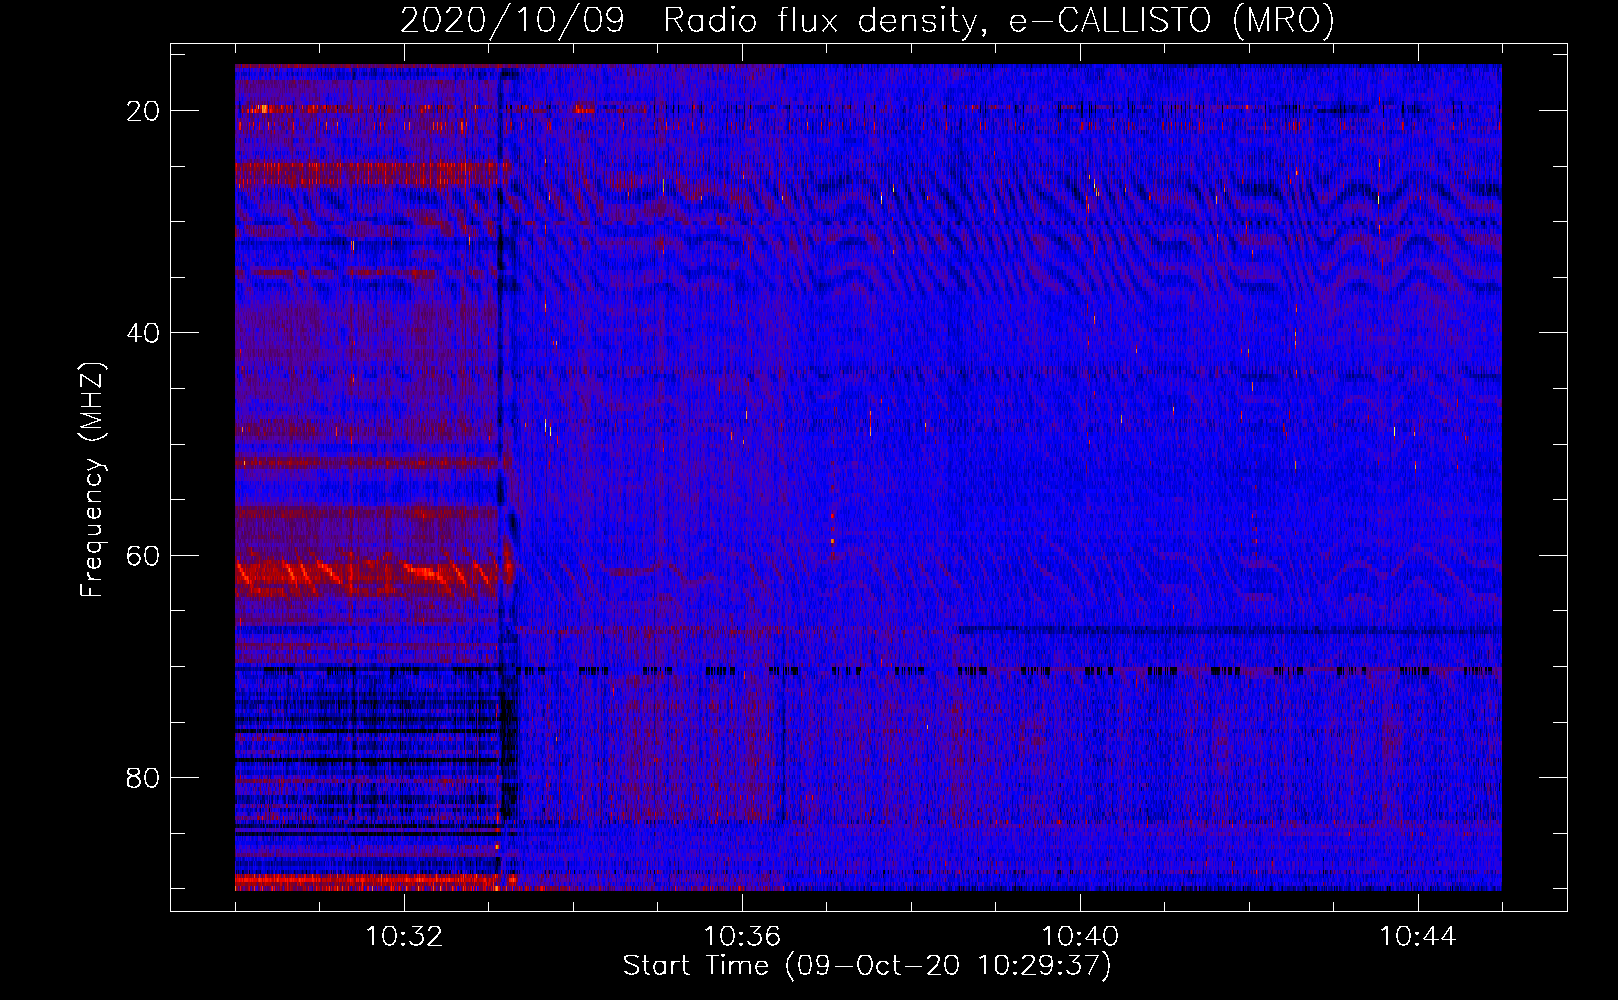The height and width of the screenshot is (1000, 1618).
Task: Click the time tick label '10:36'
Action: coord(742,937)
